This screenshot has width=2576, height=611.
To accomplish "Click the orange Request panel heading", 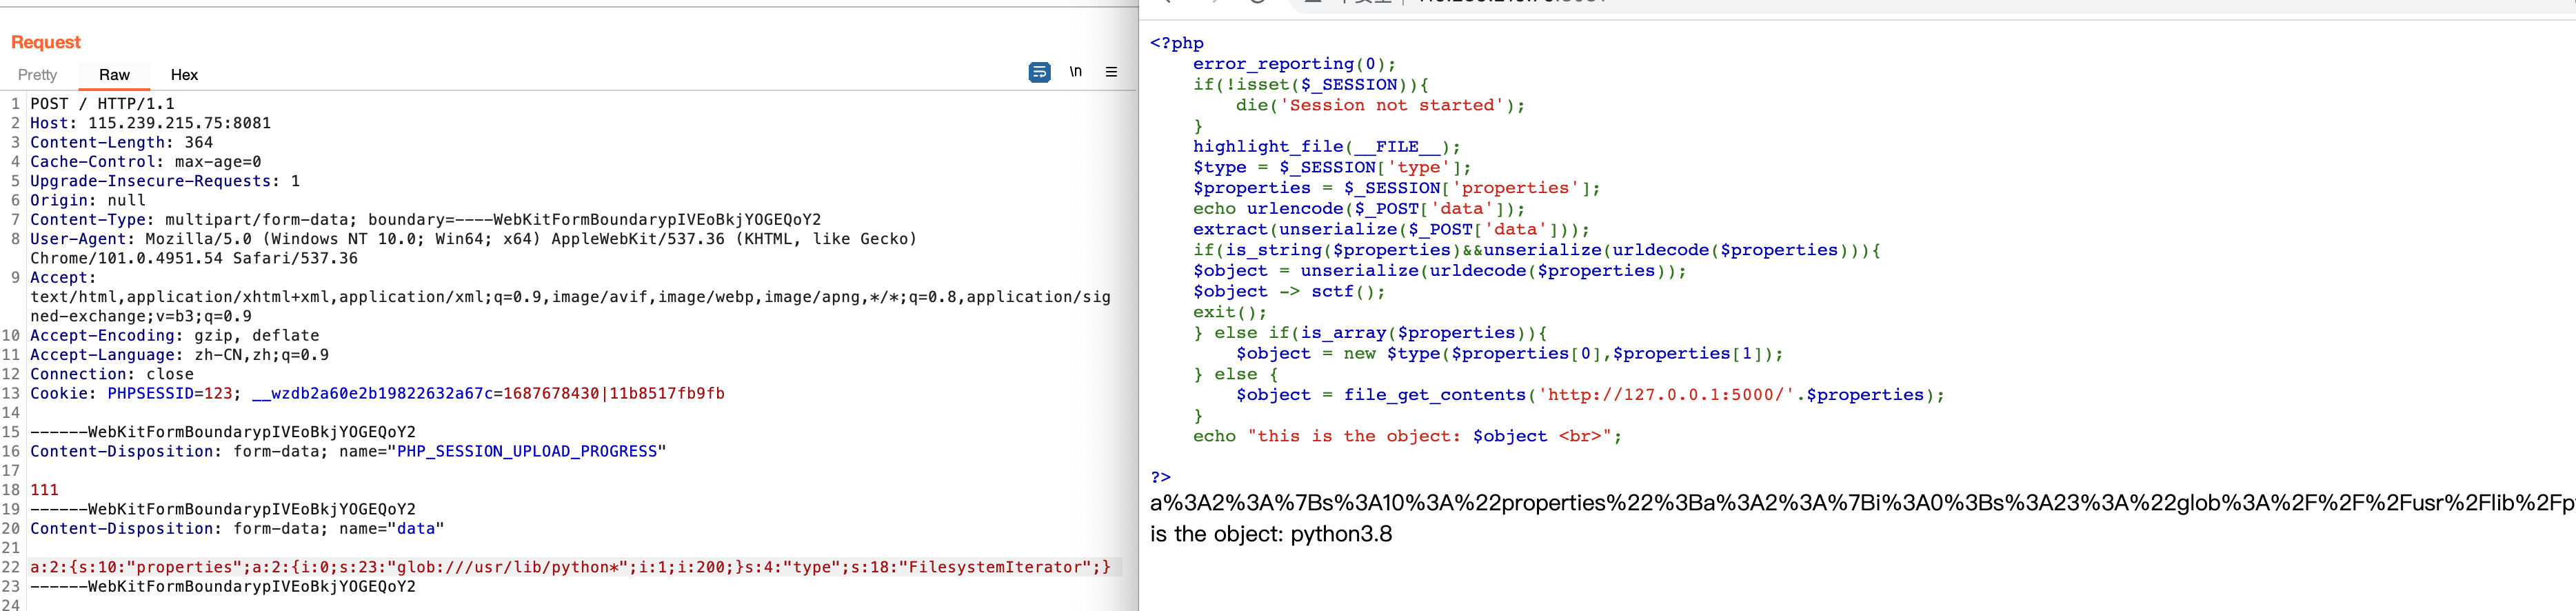I will (x=46, y=42).
